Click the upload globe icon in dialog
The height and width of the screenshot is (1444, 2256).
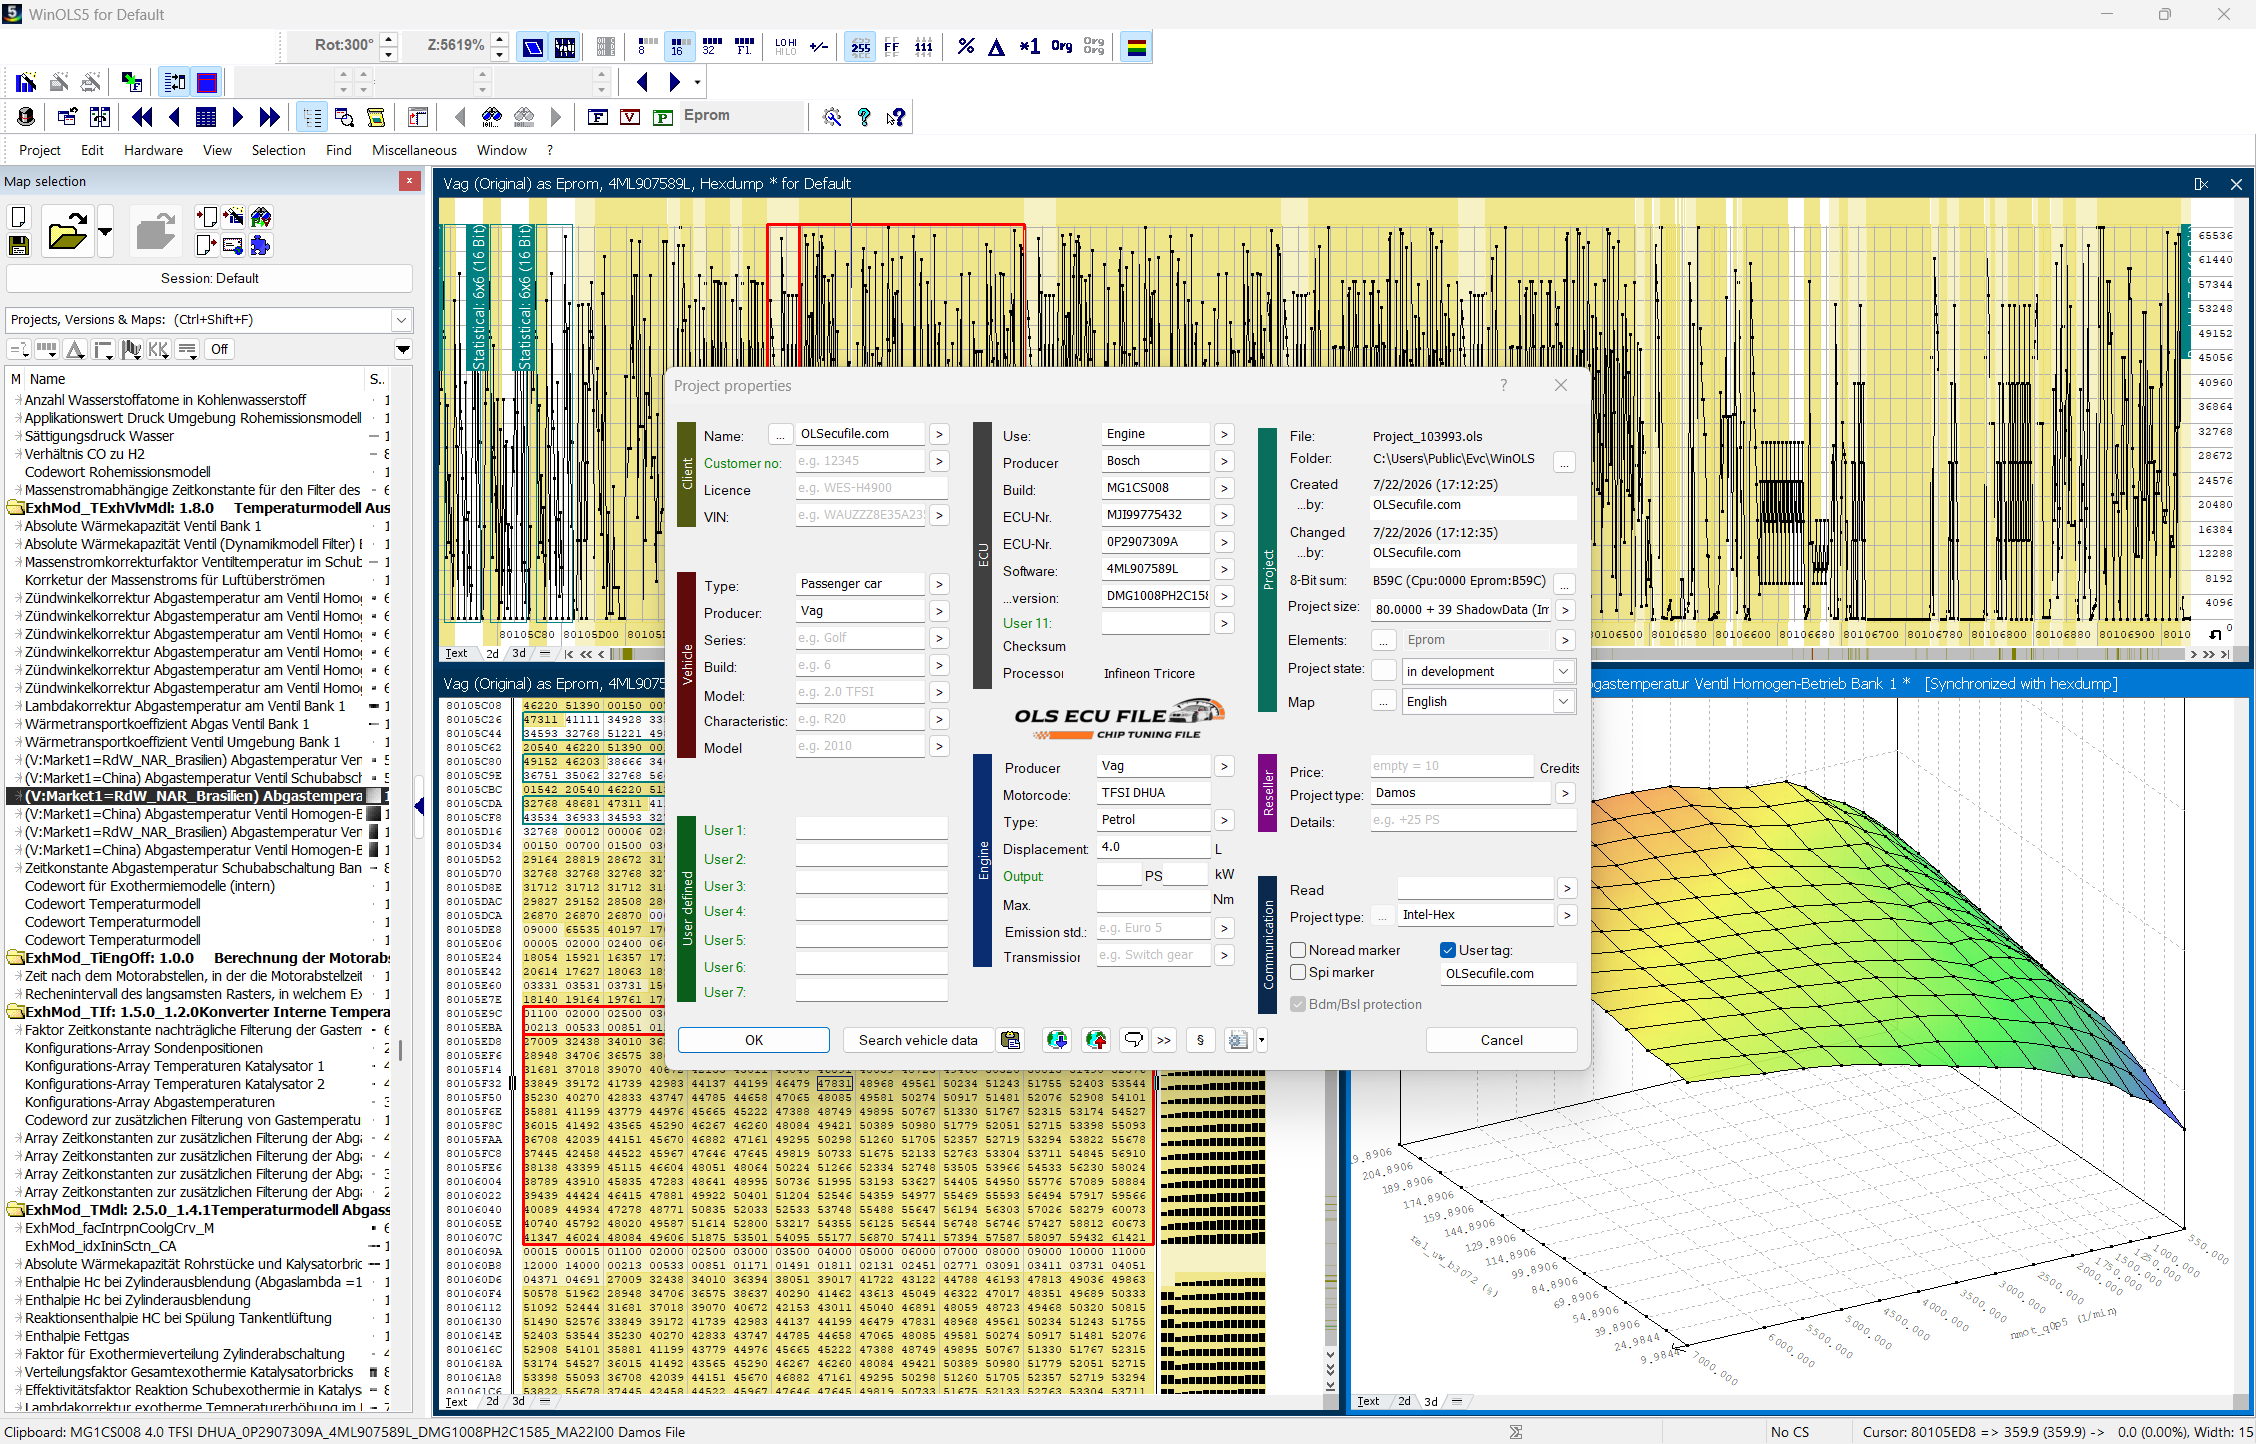point(1096,1040)
